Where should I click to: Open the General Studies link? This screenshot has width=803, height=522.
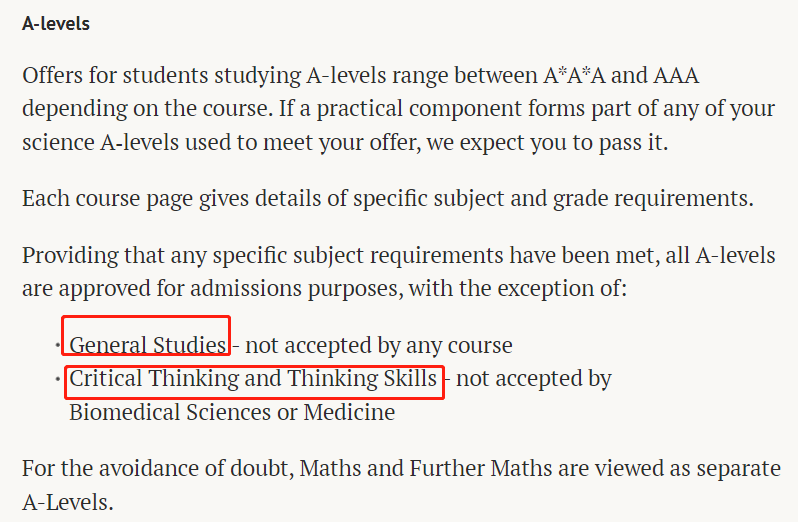(147, 345)
